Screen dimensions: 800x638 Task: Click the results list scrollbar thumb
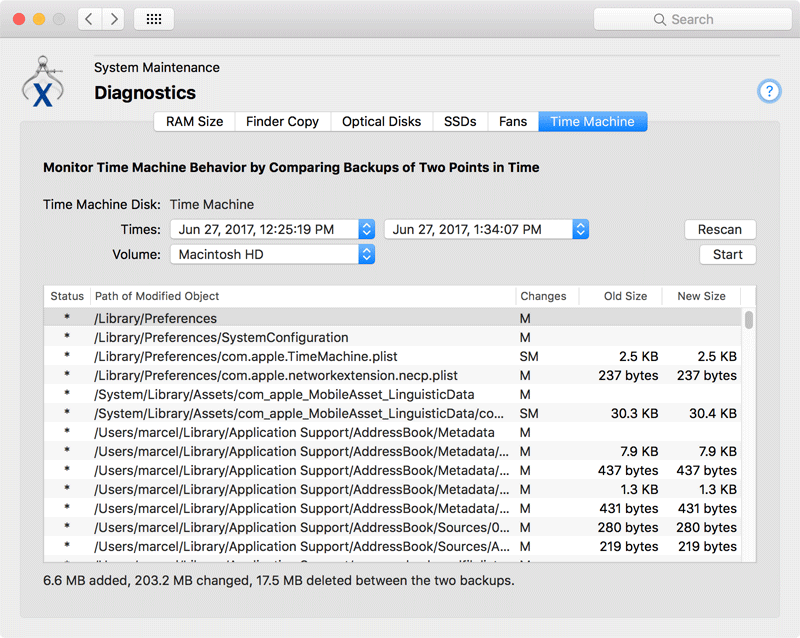tap(748, 320)
